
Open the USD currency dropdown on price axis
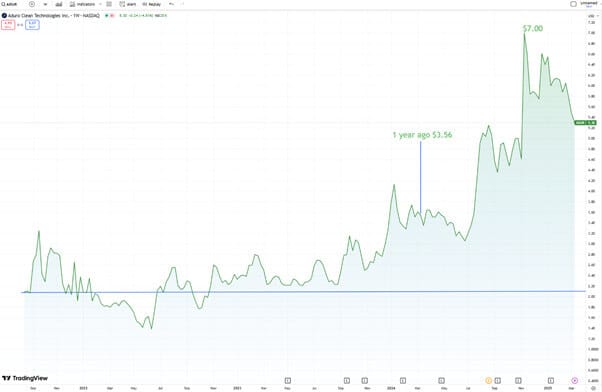592,16
